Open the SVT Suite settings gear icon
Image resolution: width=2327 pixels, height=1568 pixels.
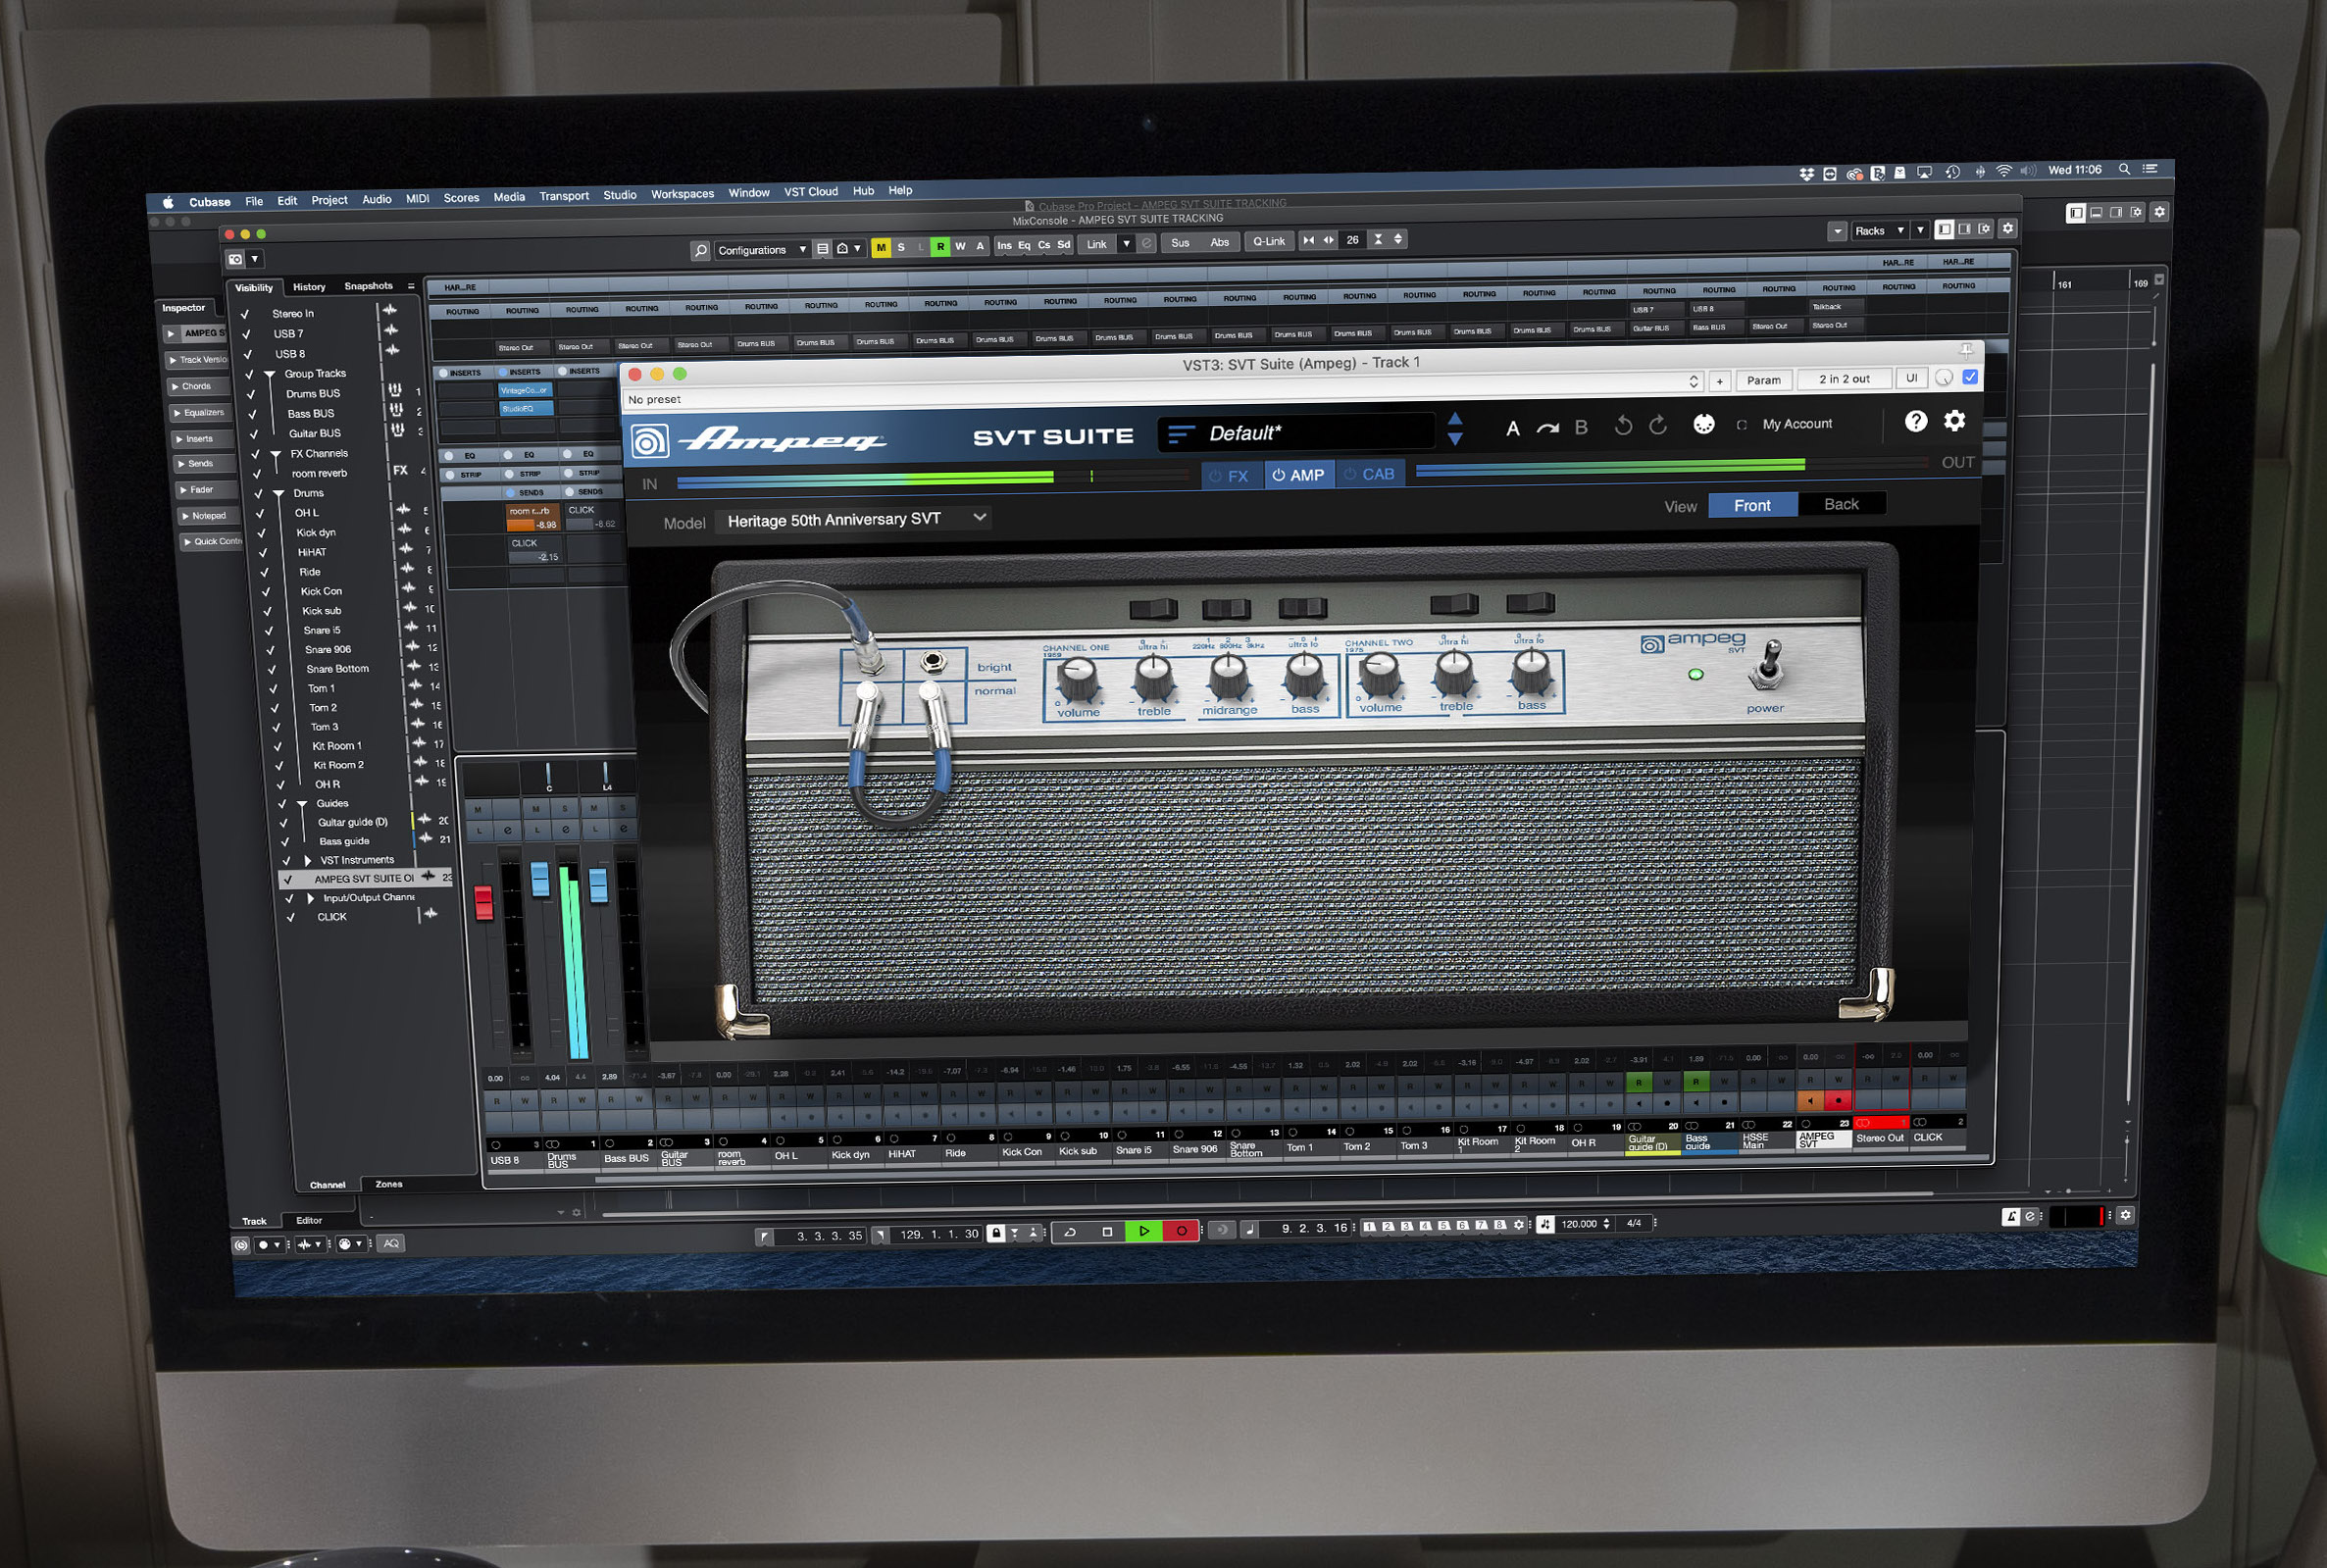tap(1955, 422)
